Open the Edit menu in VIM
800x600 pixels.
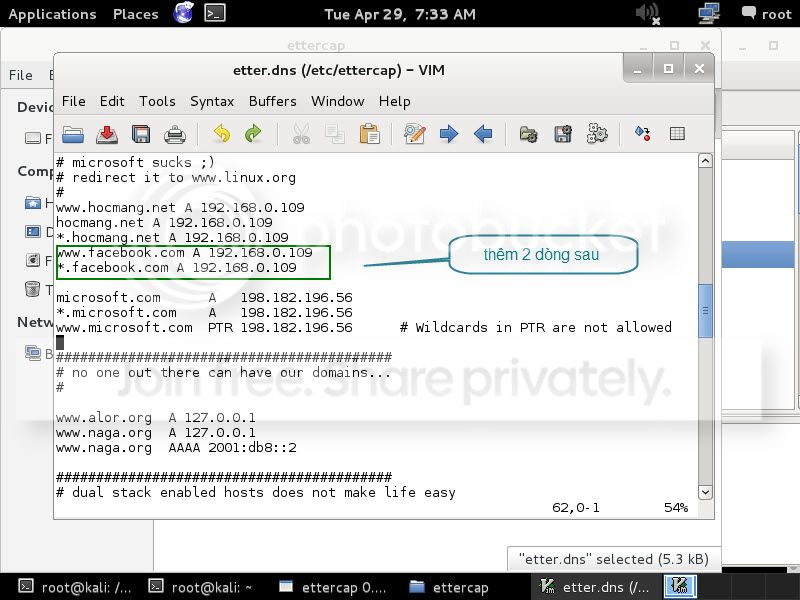[112, 101]
